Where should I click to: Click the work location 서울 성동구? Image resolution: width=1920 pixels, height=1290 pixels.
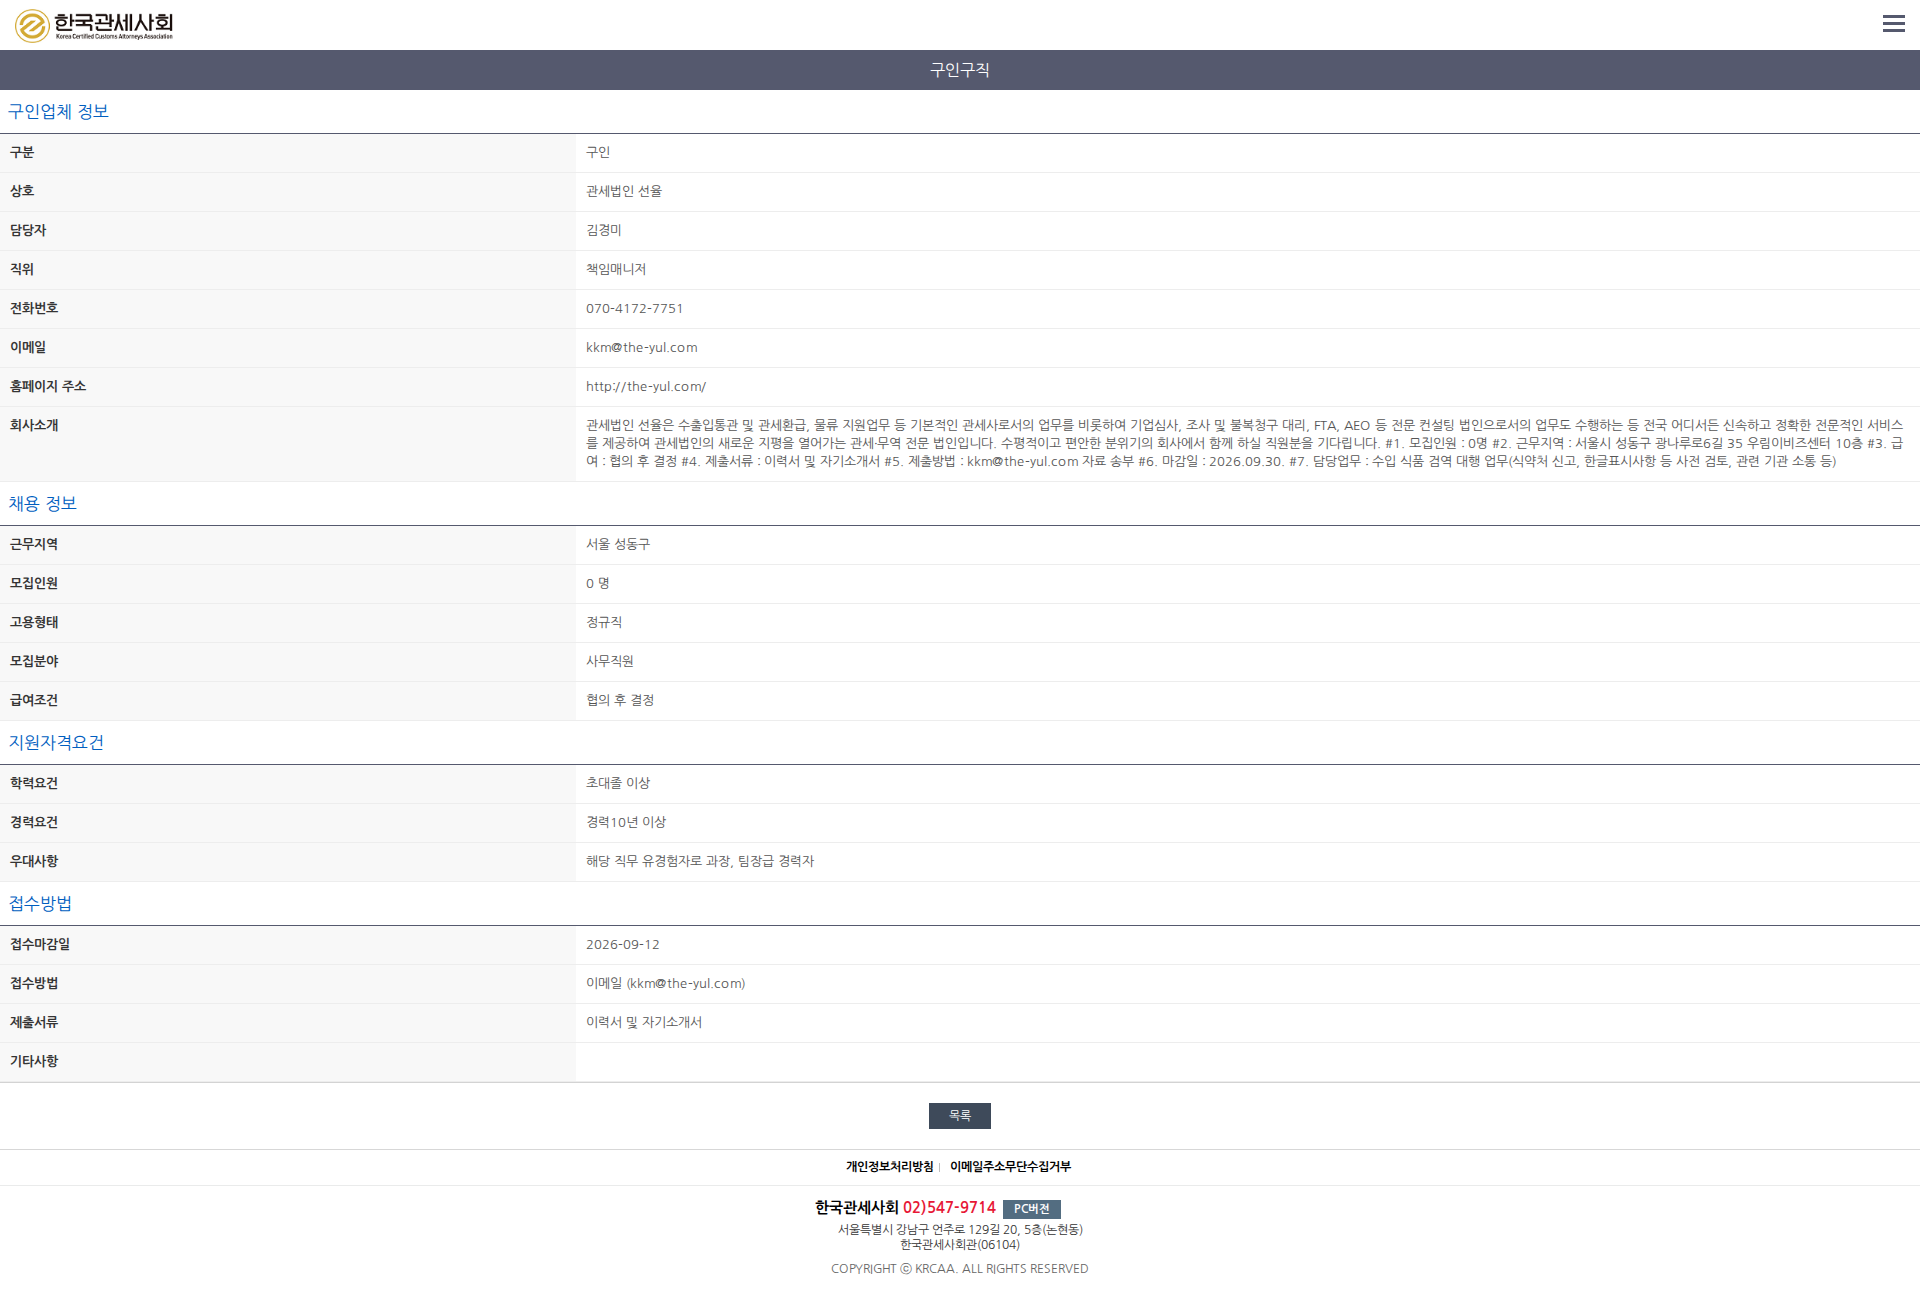click(x=618, y=545)
